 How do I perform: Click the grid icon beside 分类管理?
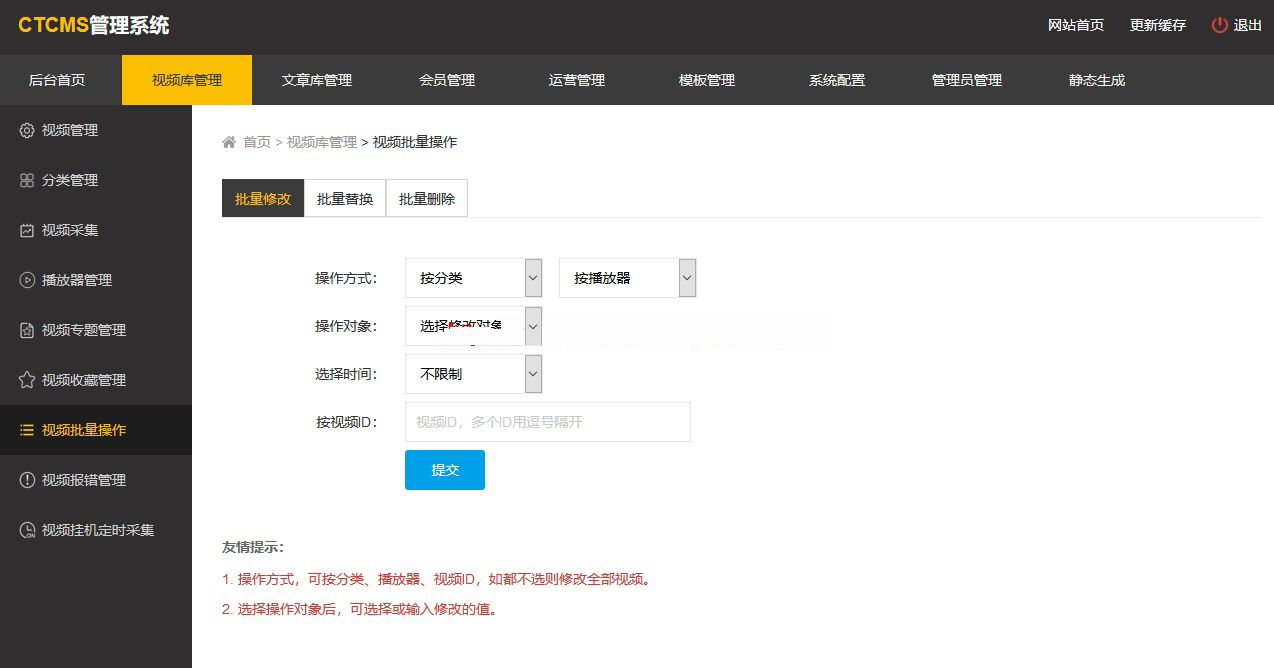pyautogui.click(x=27, y=180)
